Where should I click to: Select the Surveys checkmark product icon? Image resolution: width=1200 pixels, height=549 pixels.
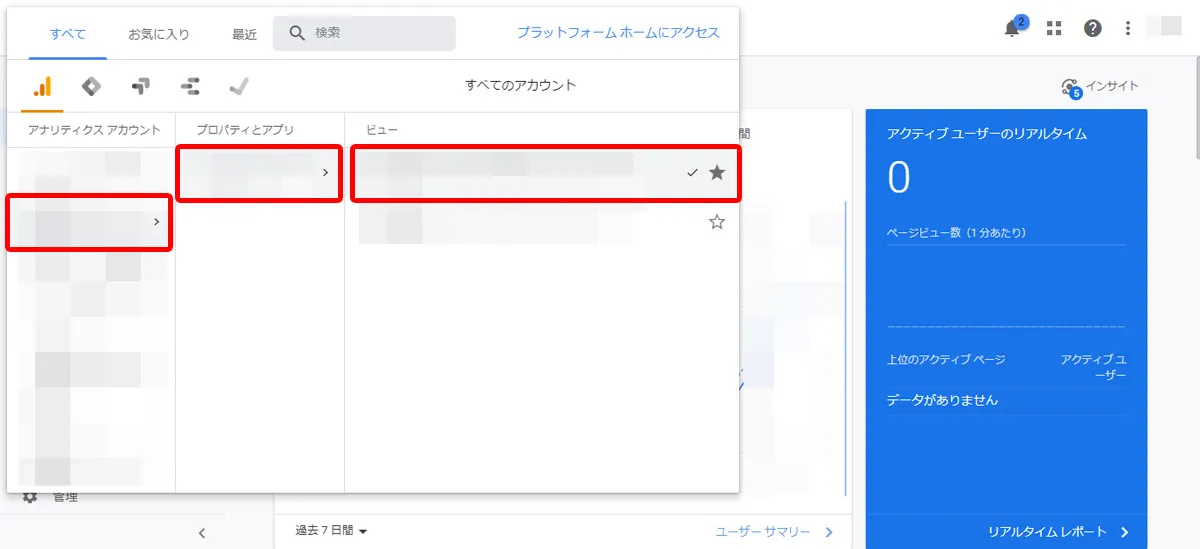tap(238, 87)
